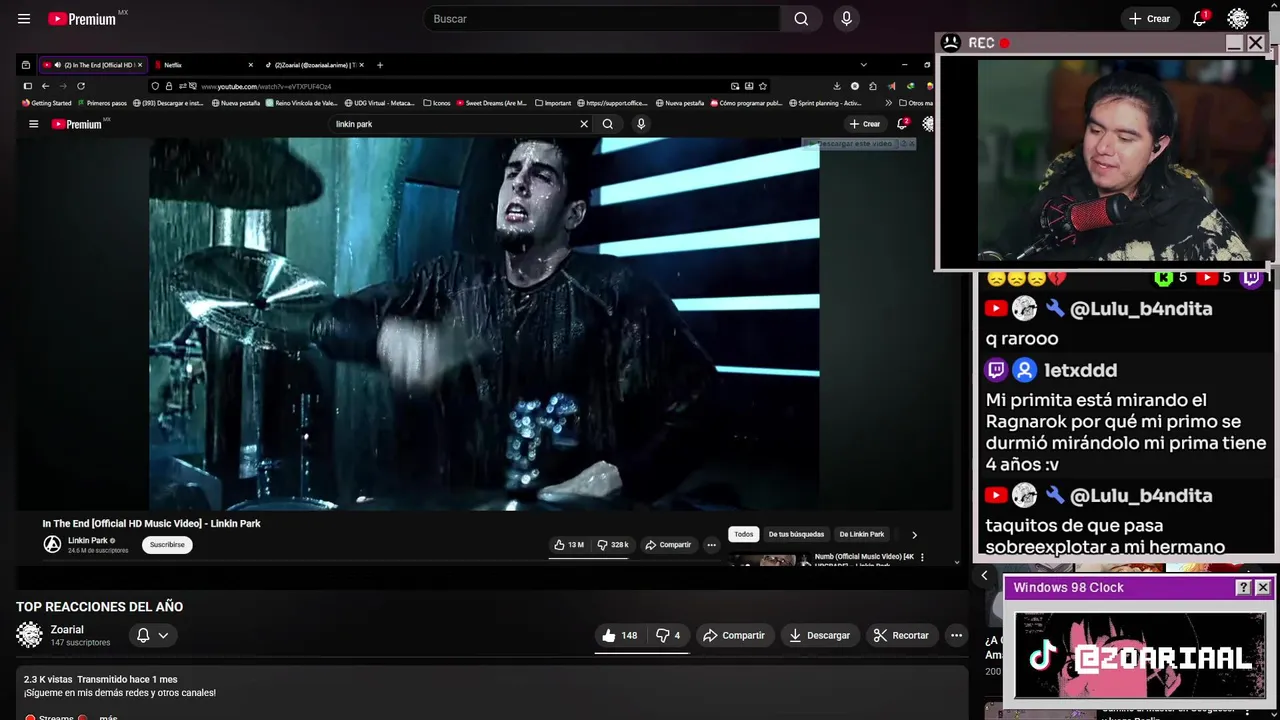Collapse side panel with the left chevron arrow

point(984,575)
